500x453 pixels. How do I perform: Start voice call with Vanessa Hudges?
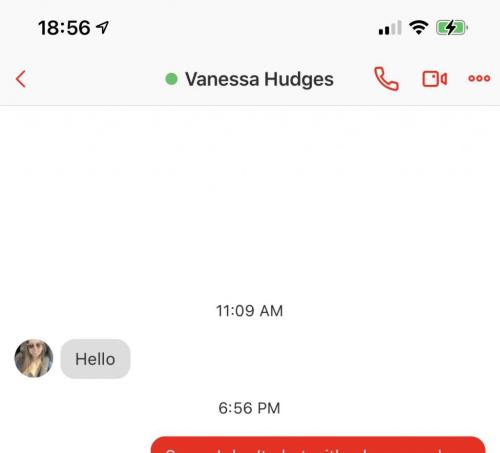pyautogui.click(x=386, y=79)
